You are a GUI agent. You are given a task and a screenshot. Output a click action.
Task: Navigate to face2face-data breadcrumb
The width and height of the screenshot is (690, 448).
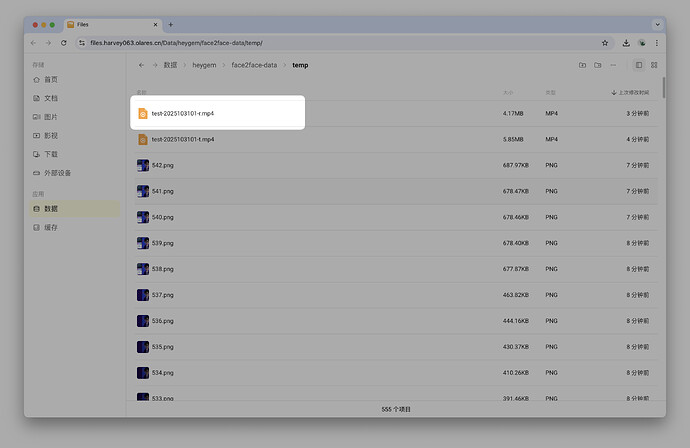[x=254, y=65]
